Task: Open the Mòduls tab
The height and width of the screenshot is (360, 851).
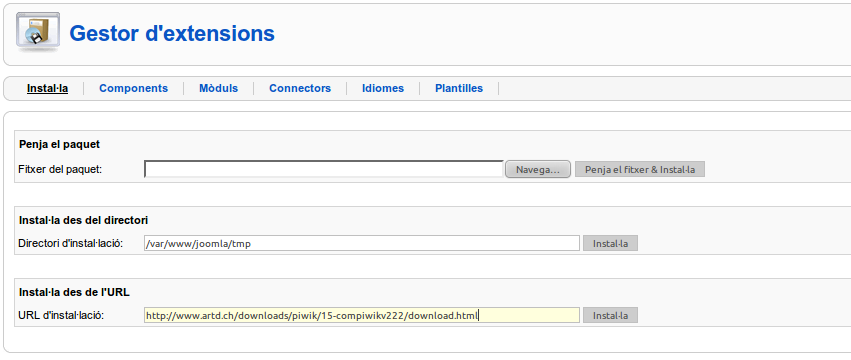Action: coord(218,88)
